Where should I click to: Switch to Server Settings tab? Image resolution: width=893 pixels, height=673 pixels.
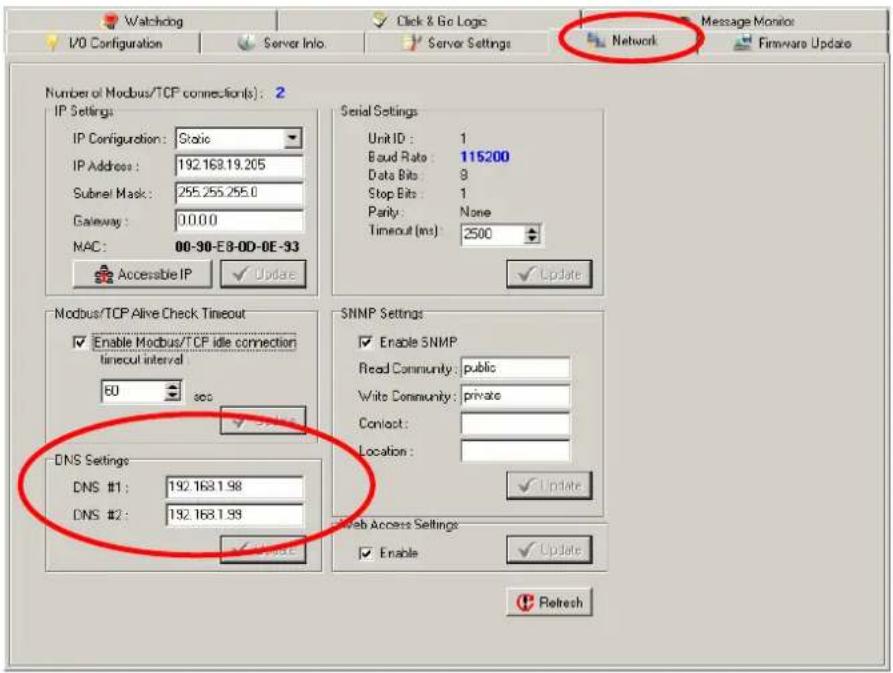(x=457, y=43)
